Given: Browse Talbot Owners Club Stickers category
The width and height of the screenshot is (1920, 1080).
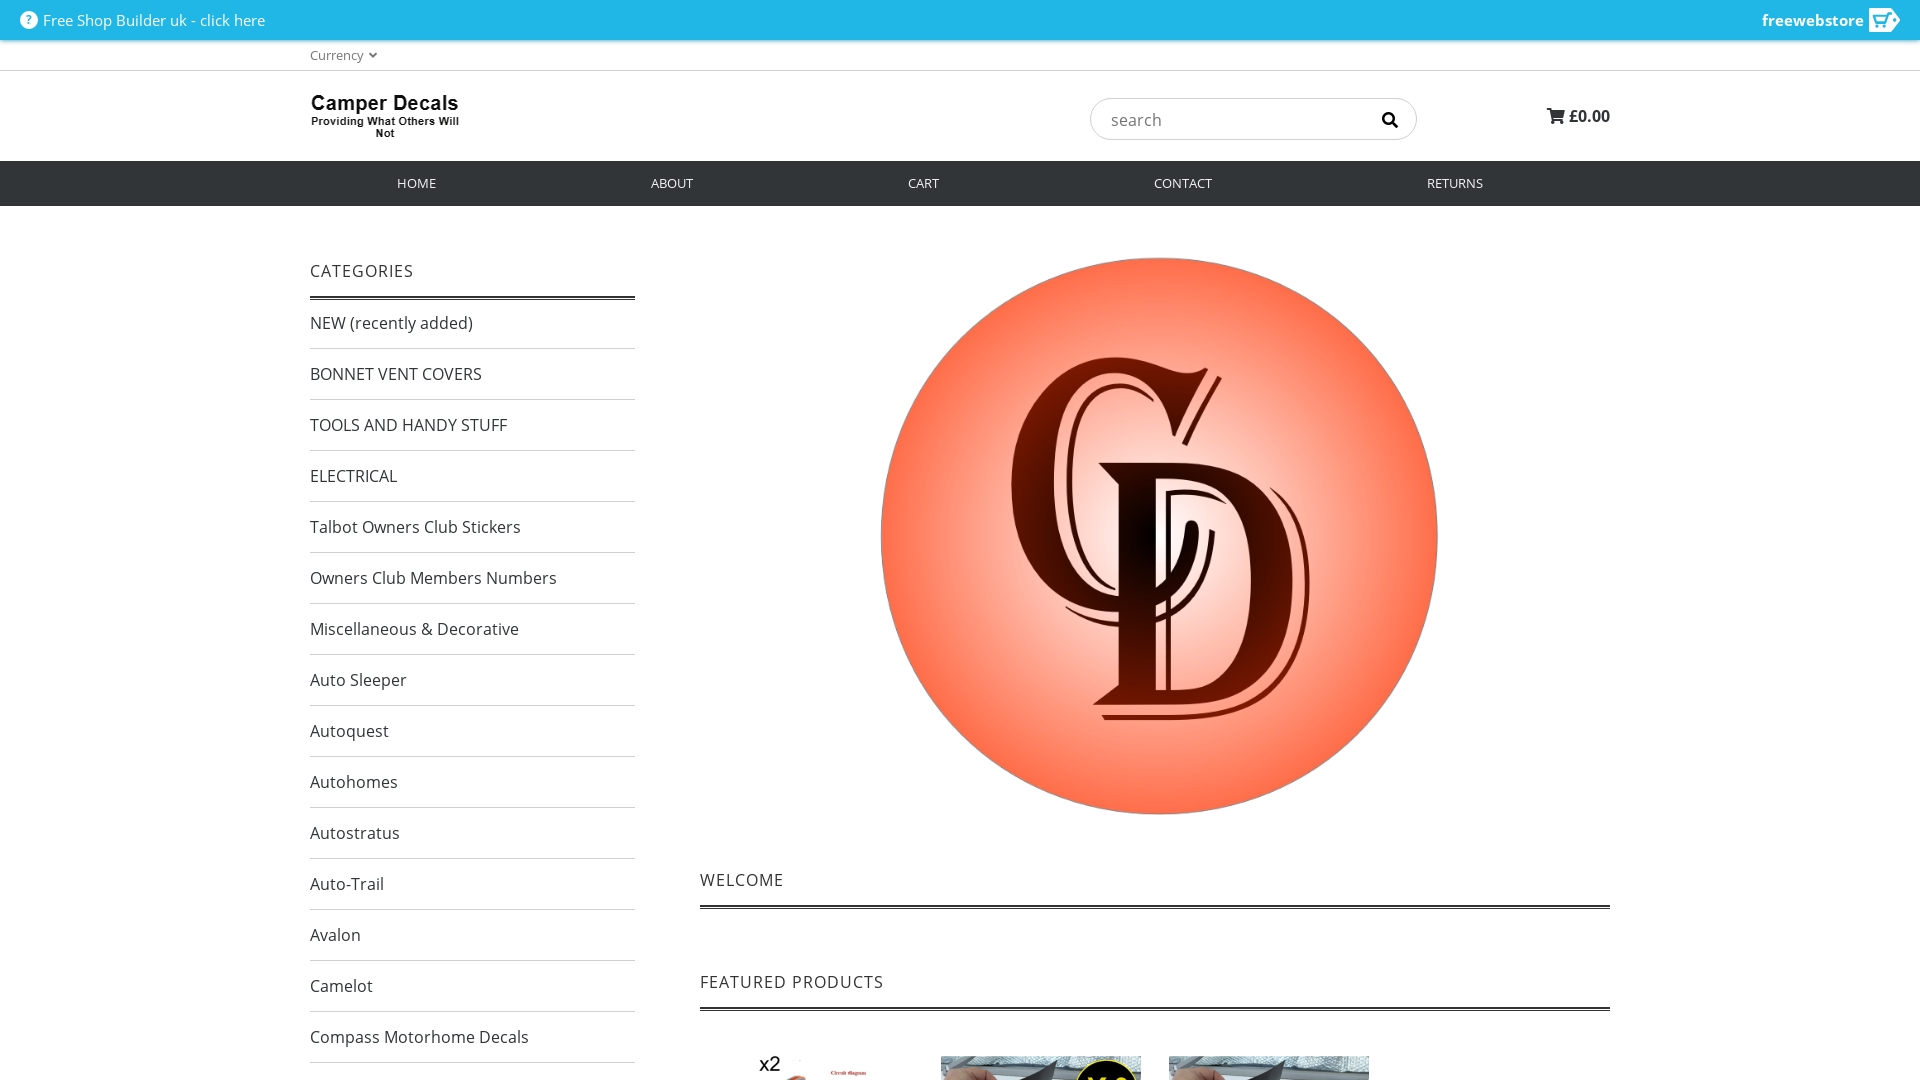Looking at the screenshot, I should pyautogui.click(x=415, y=527).
